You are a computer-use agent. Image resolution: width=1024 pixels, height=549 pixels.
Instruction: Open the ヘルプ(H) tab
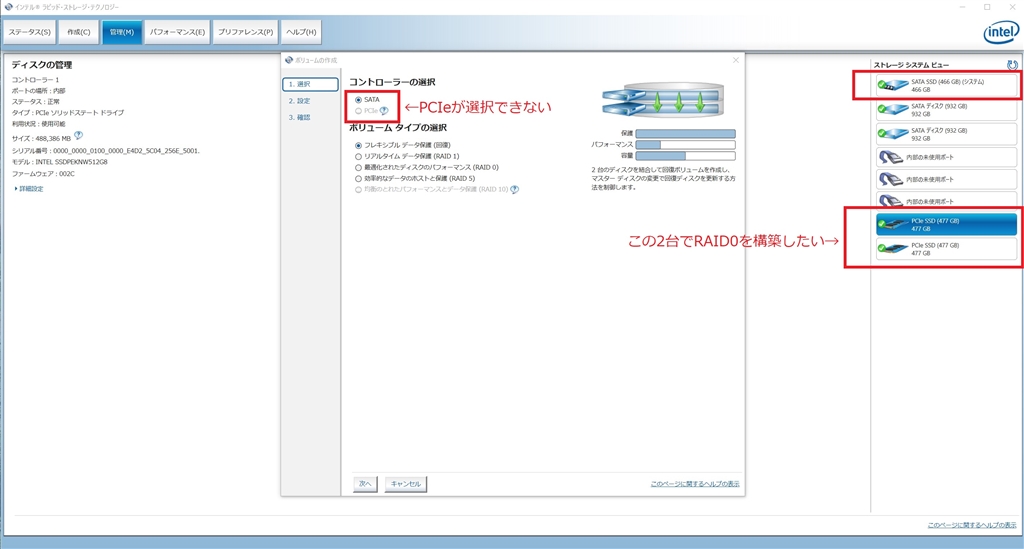click(301, 32)
